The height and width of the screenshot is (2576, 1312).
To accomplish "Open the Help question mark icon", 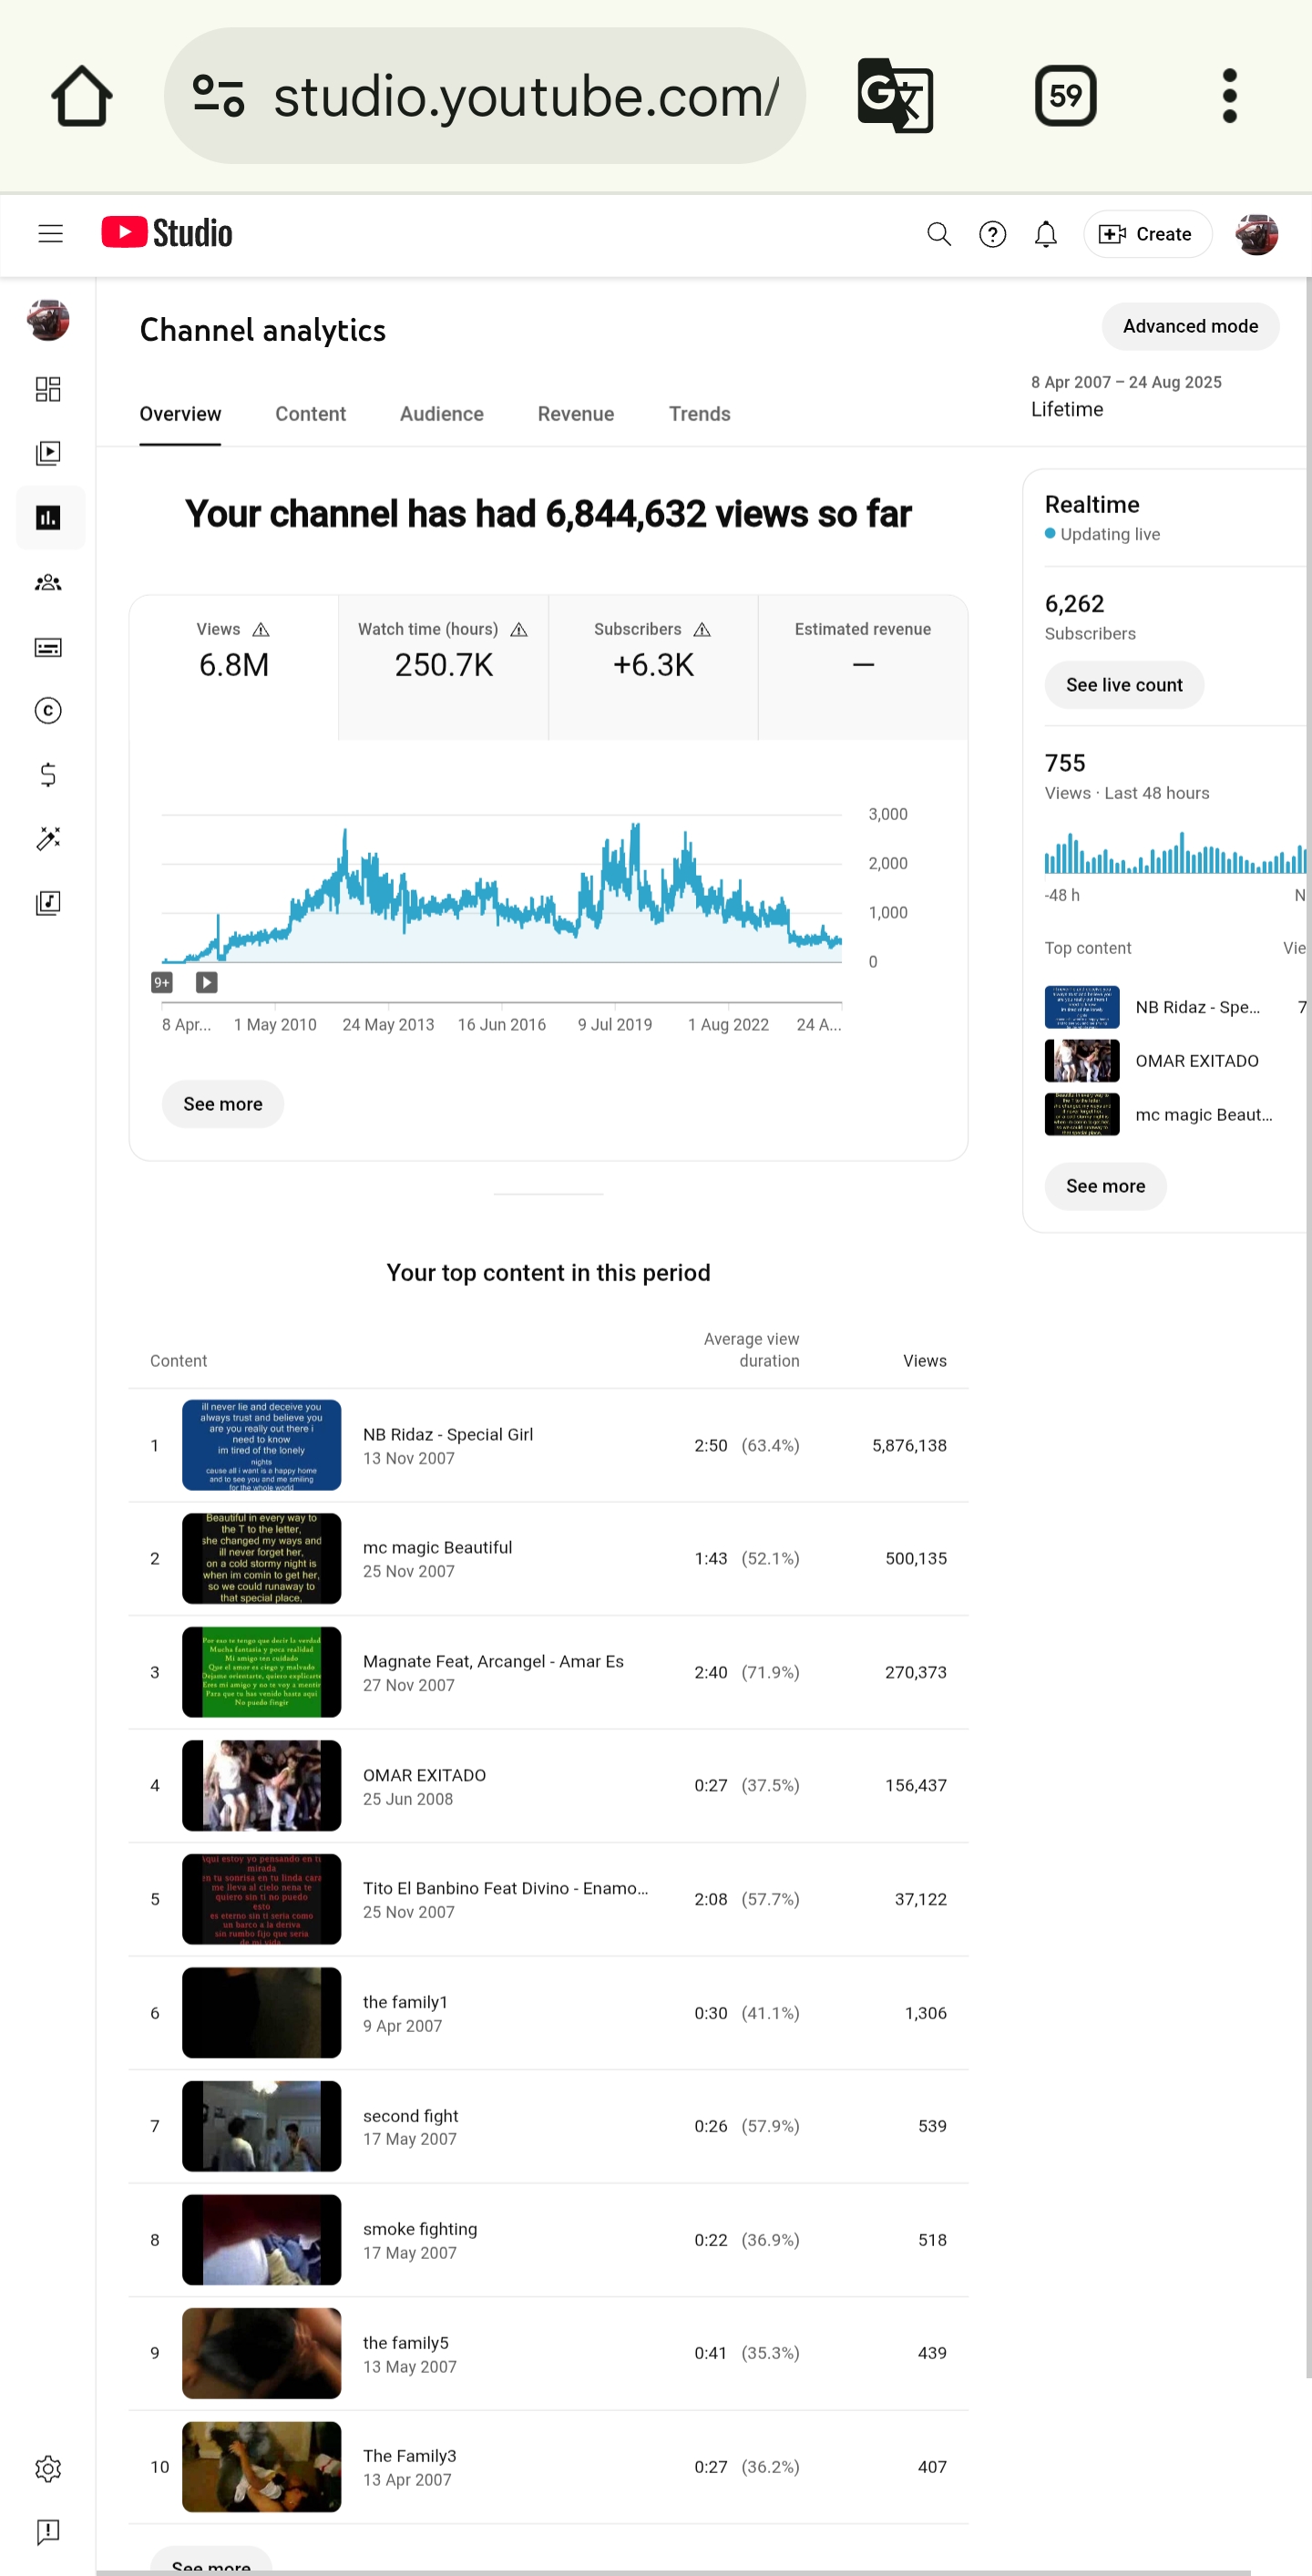I will click(992, 234).
